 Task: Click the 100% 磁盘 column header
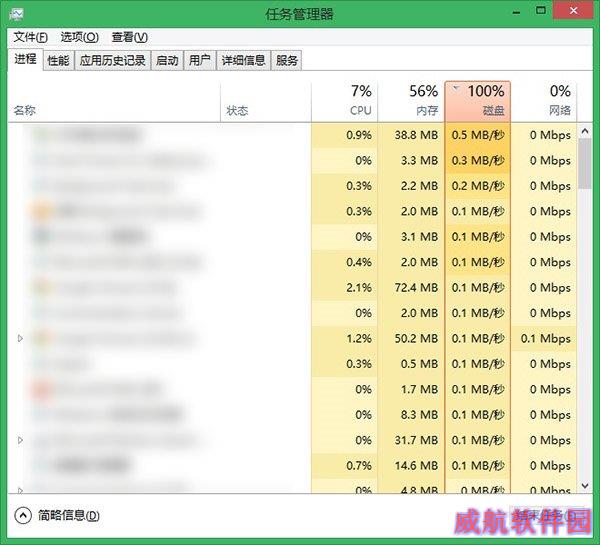click(478, 102)
